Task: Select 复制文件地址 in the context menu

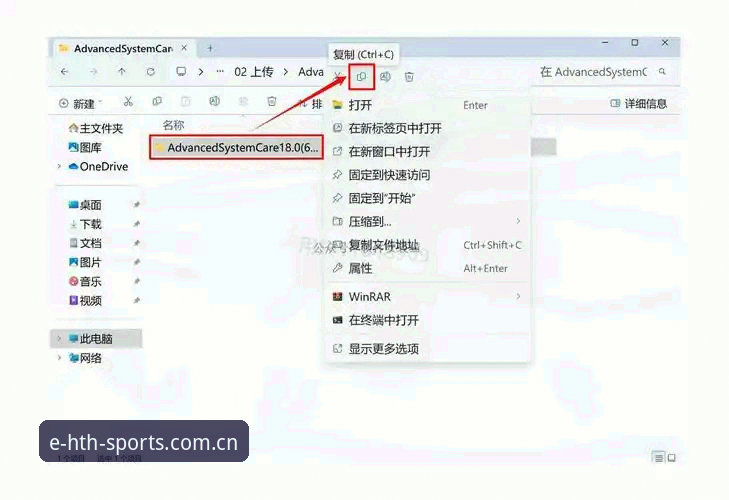Action: [428, 245]
